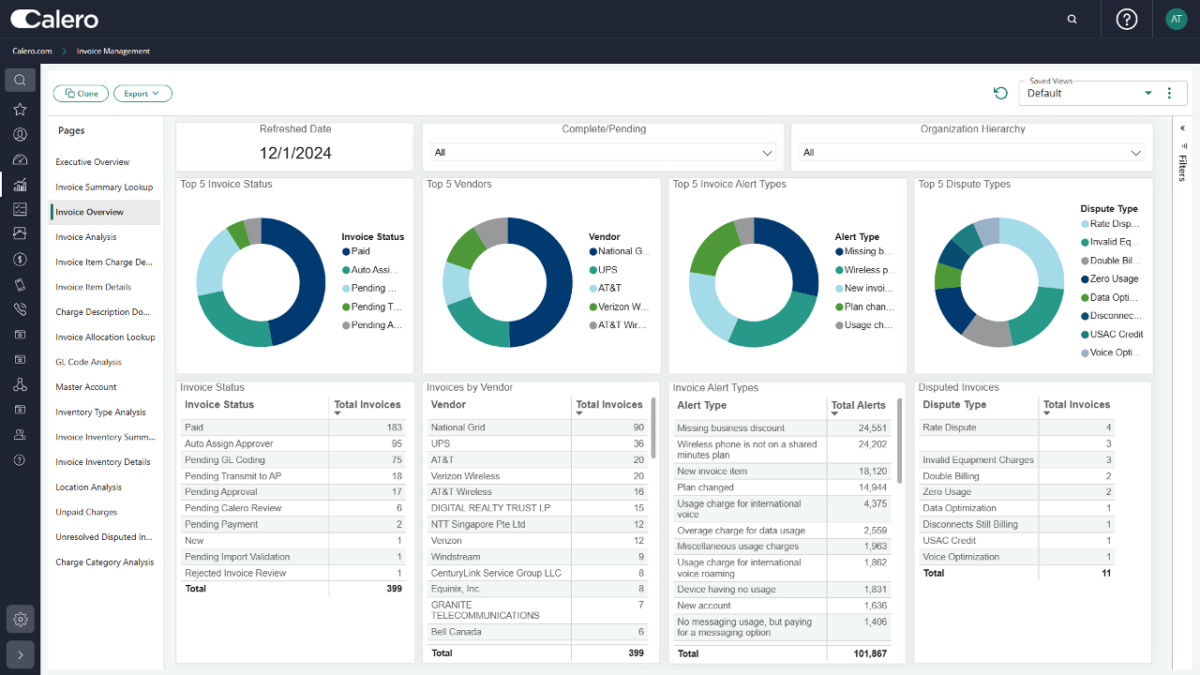The height and width of the screenshot is (675, 1200).
Task: Select the Paid legend entry in Invoice Status
Action: (356, 251)
